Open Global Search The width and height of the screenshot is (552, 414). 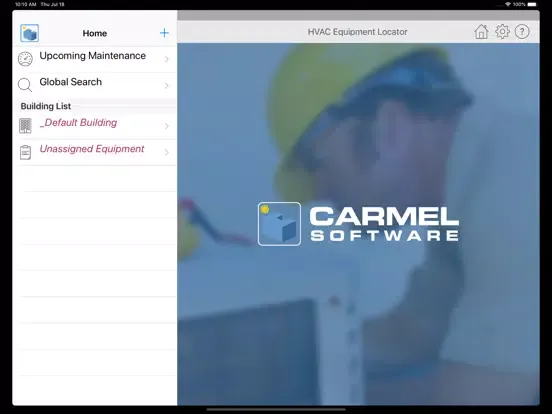click(94, 86)
